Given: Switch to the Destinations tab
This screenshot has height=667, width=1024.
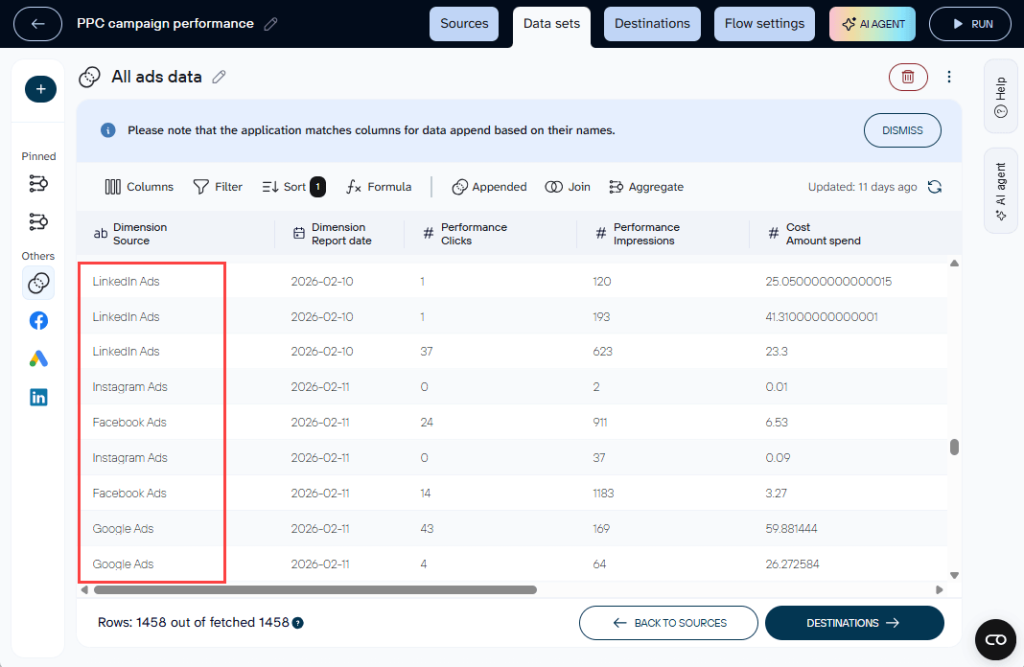Looking at the screenshot, I should 652,24.
